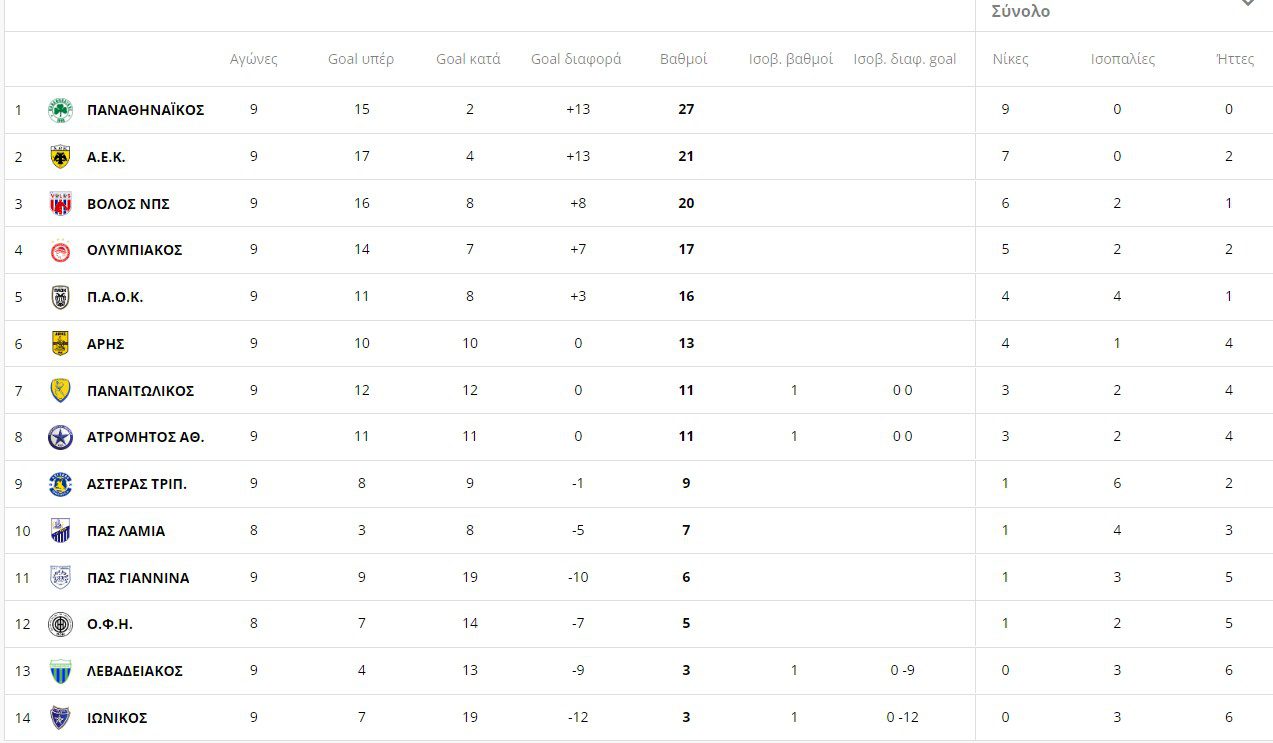Click the Olympiakos club crest icon
The width and height of the screenshot is (1273, 743).
coord(61,250)
